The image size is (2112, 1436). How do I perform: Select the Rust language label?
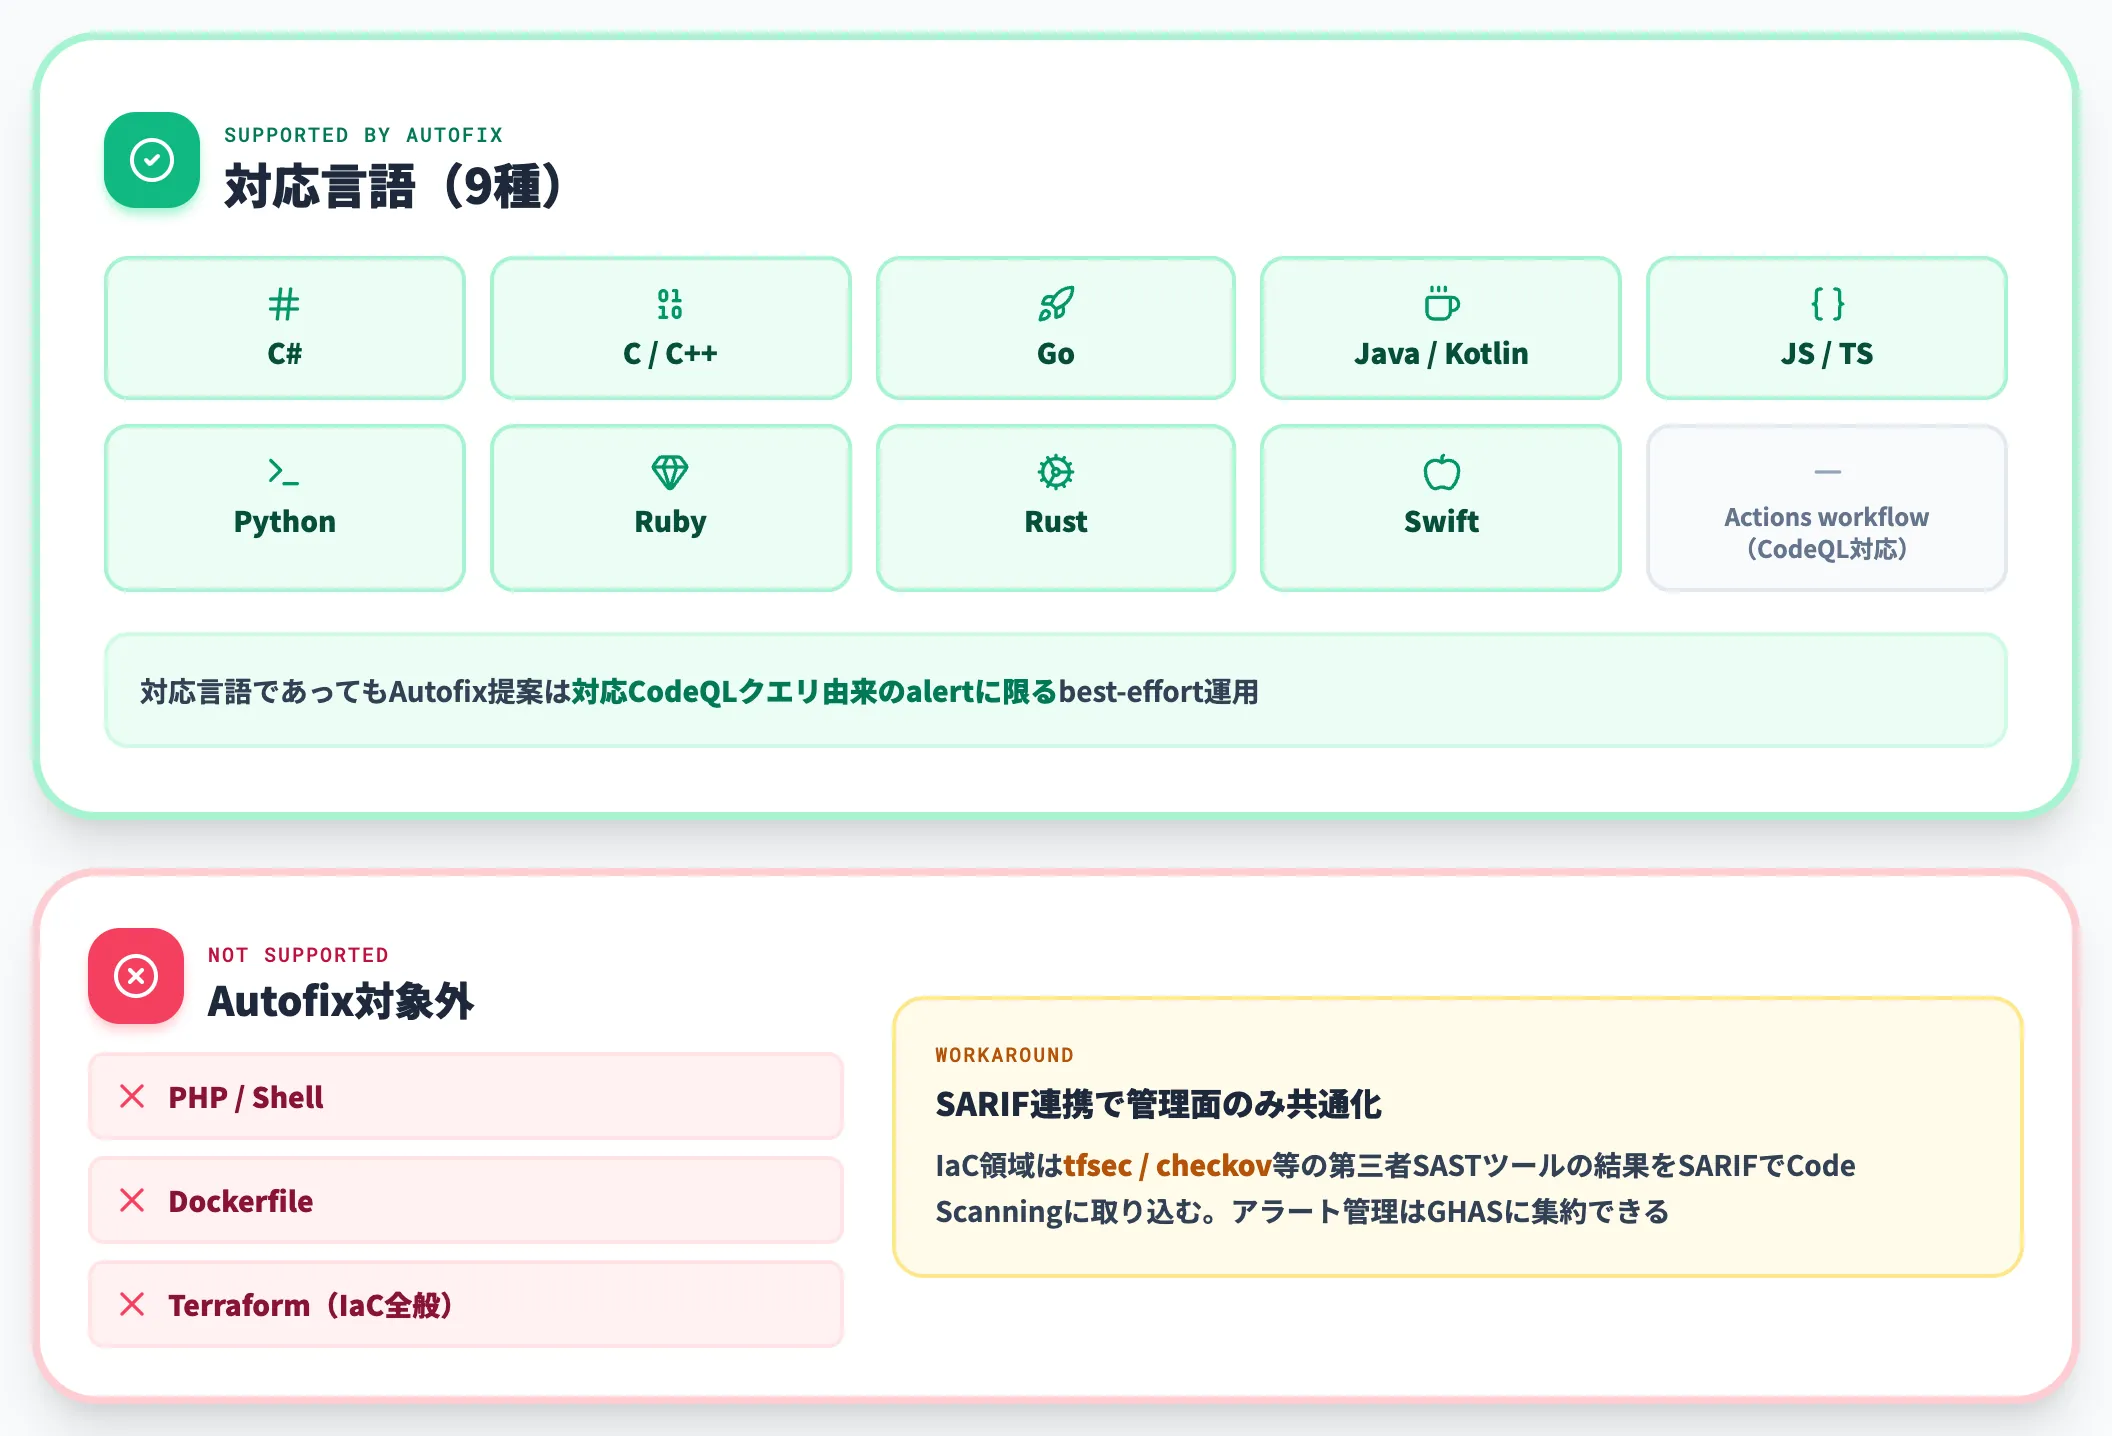pos(1056,522)
